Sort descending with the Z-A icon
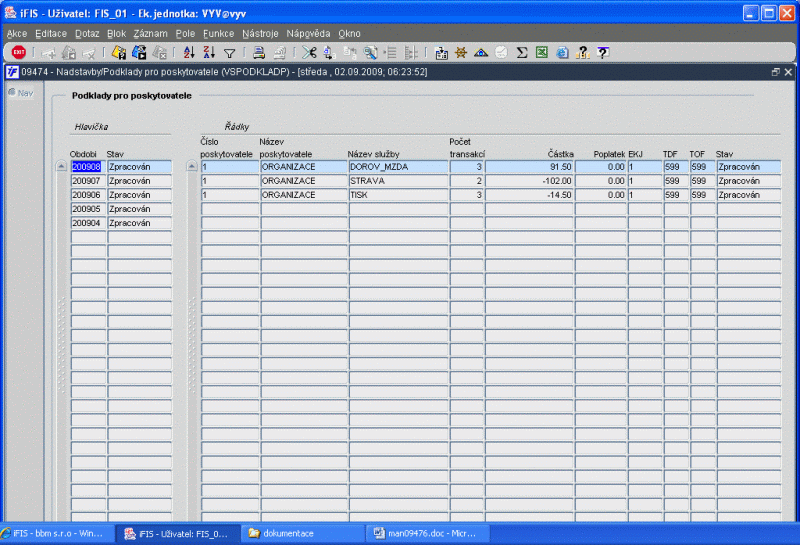 click(x=209, y=53)
